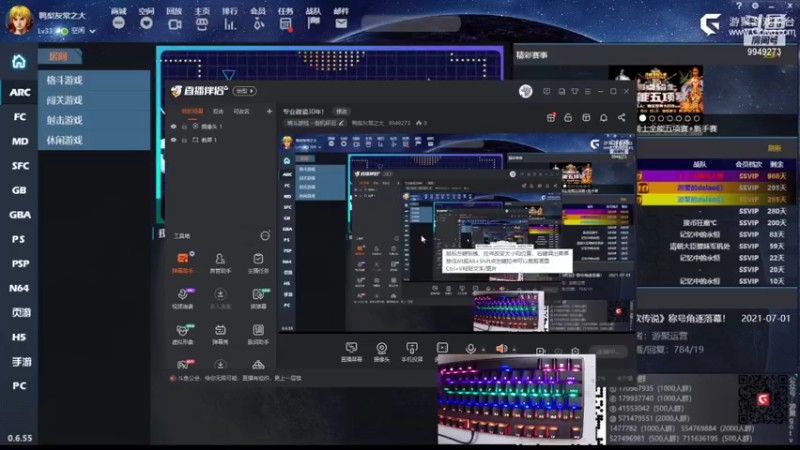This screenshot has width=800, height=450.
Task: Click the share icon in 直播伴侣
Action: pos(621,118)
